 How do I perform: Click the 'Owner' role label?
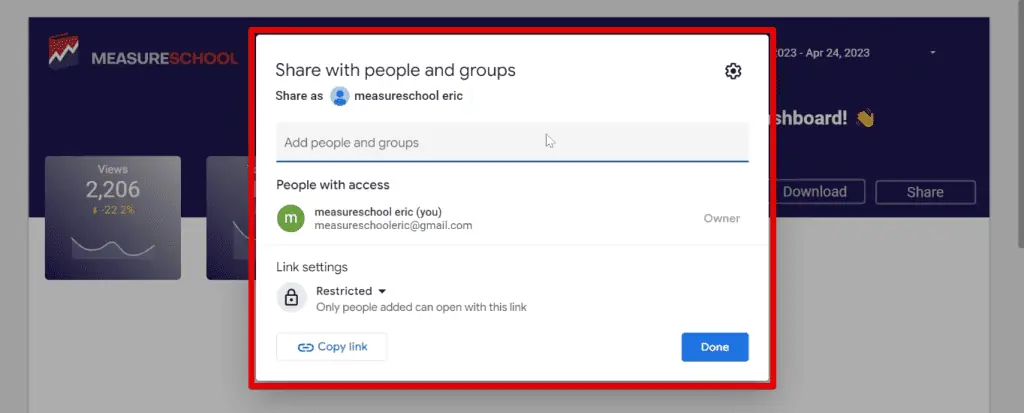[722, 218]
